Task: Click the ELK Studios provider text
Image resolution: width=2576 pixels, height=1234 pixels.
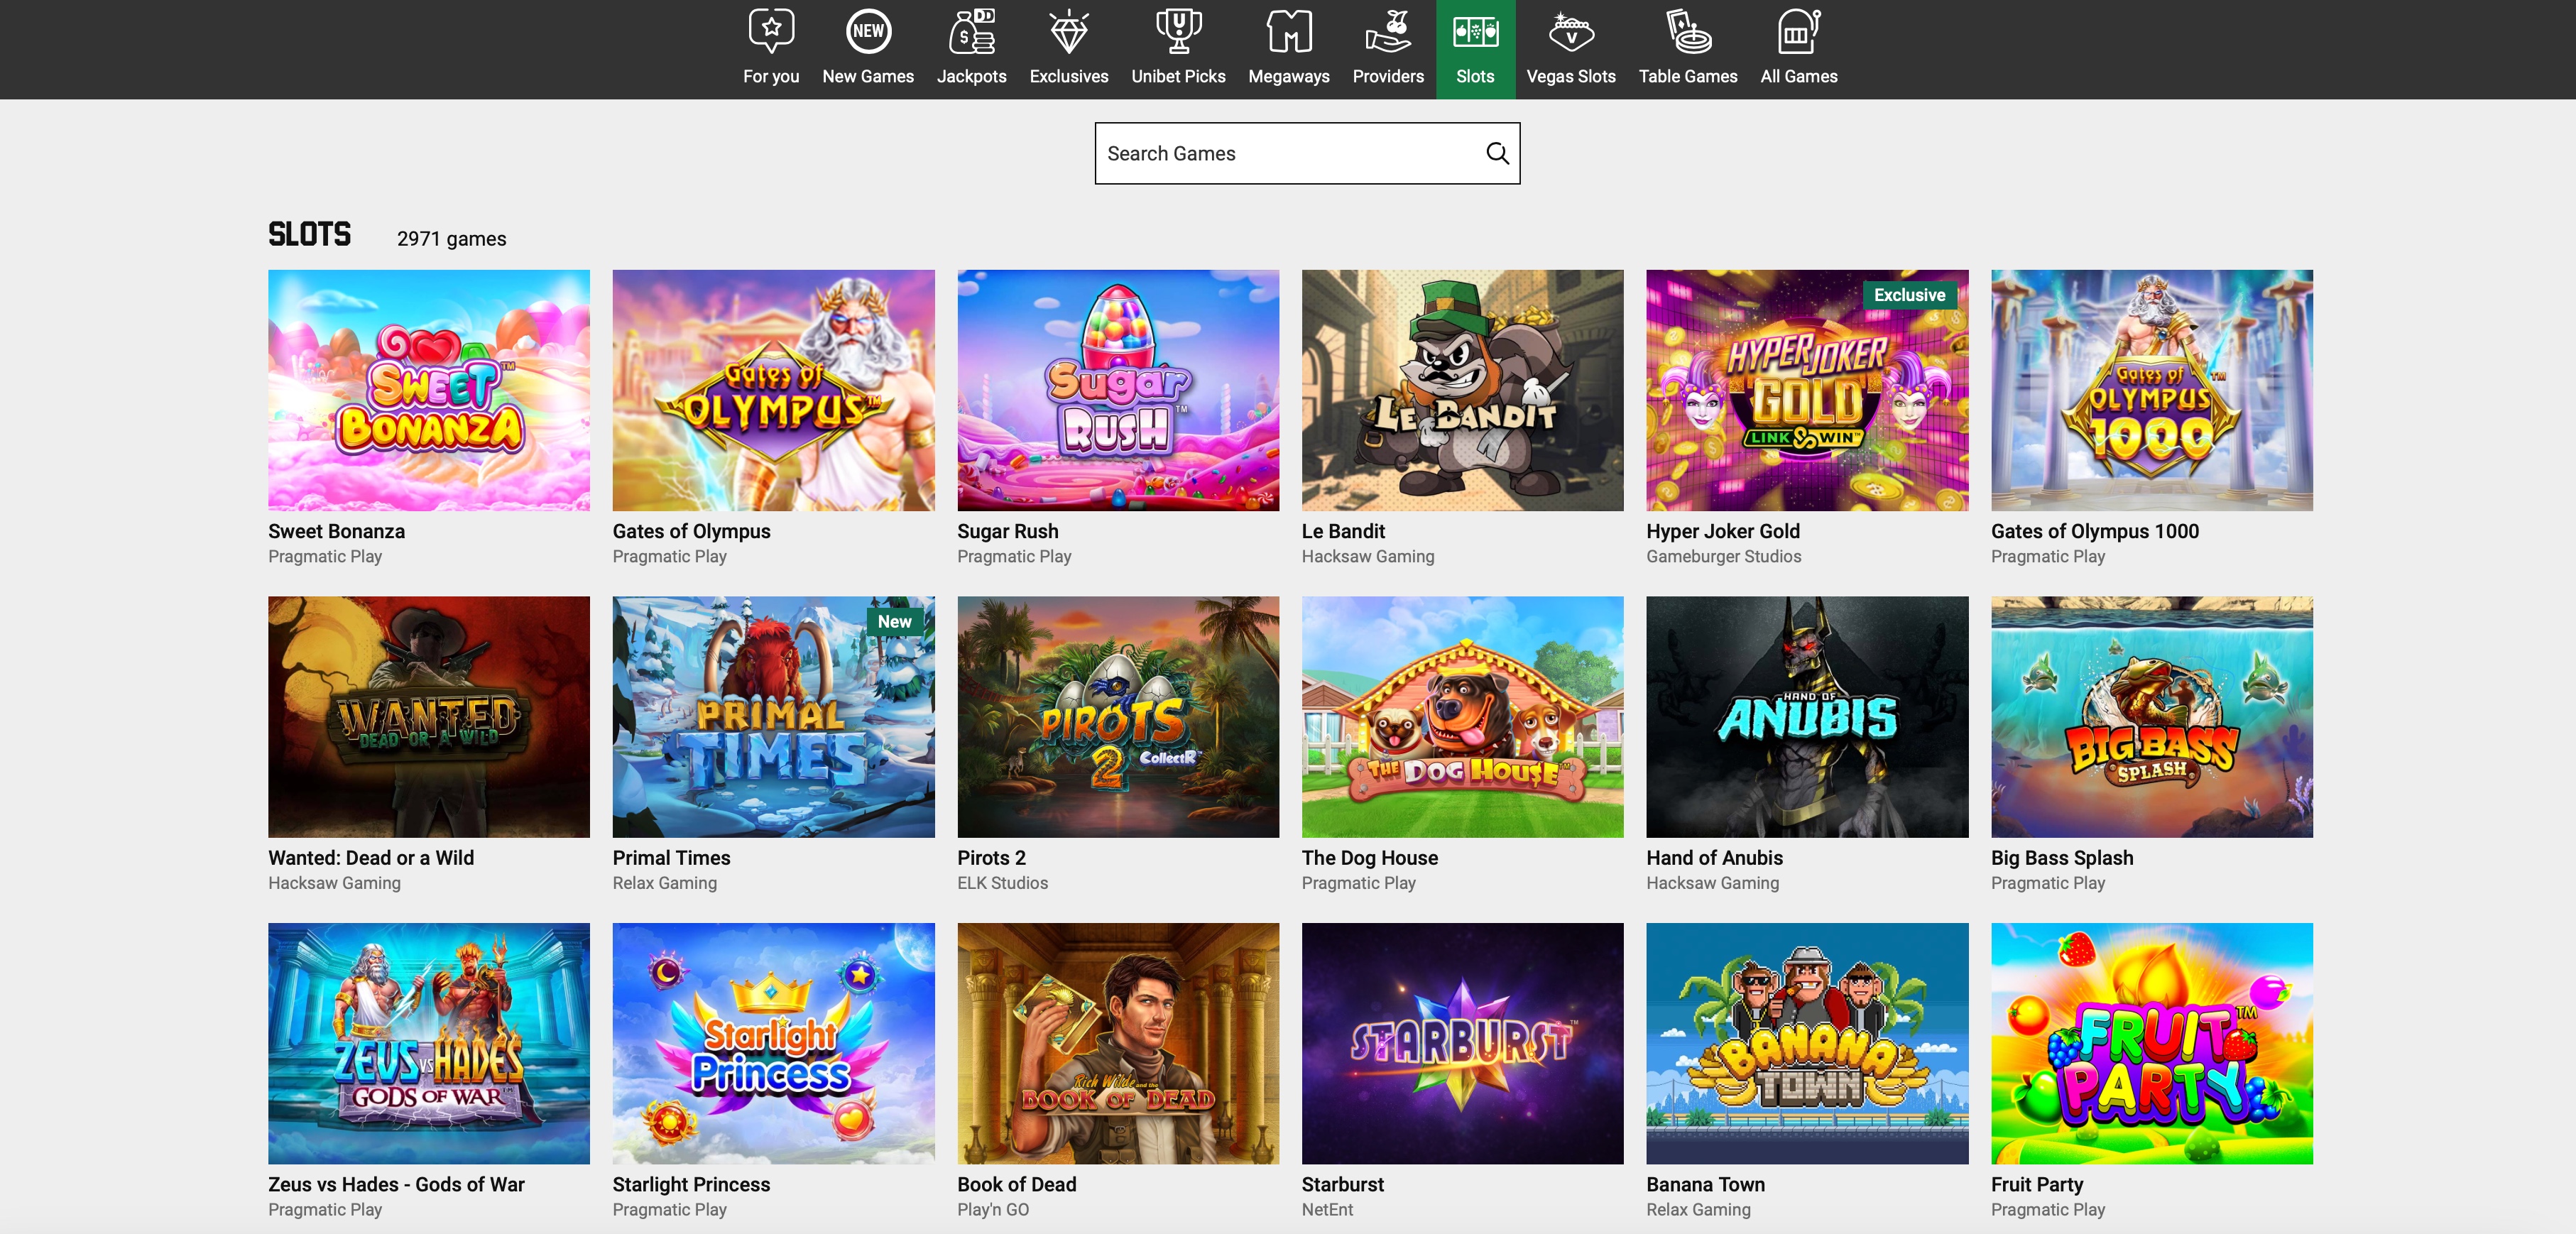Action: pos(1002,883)
